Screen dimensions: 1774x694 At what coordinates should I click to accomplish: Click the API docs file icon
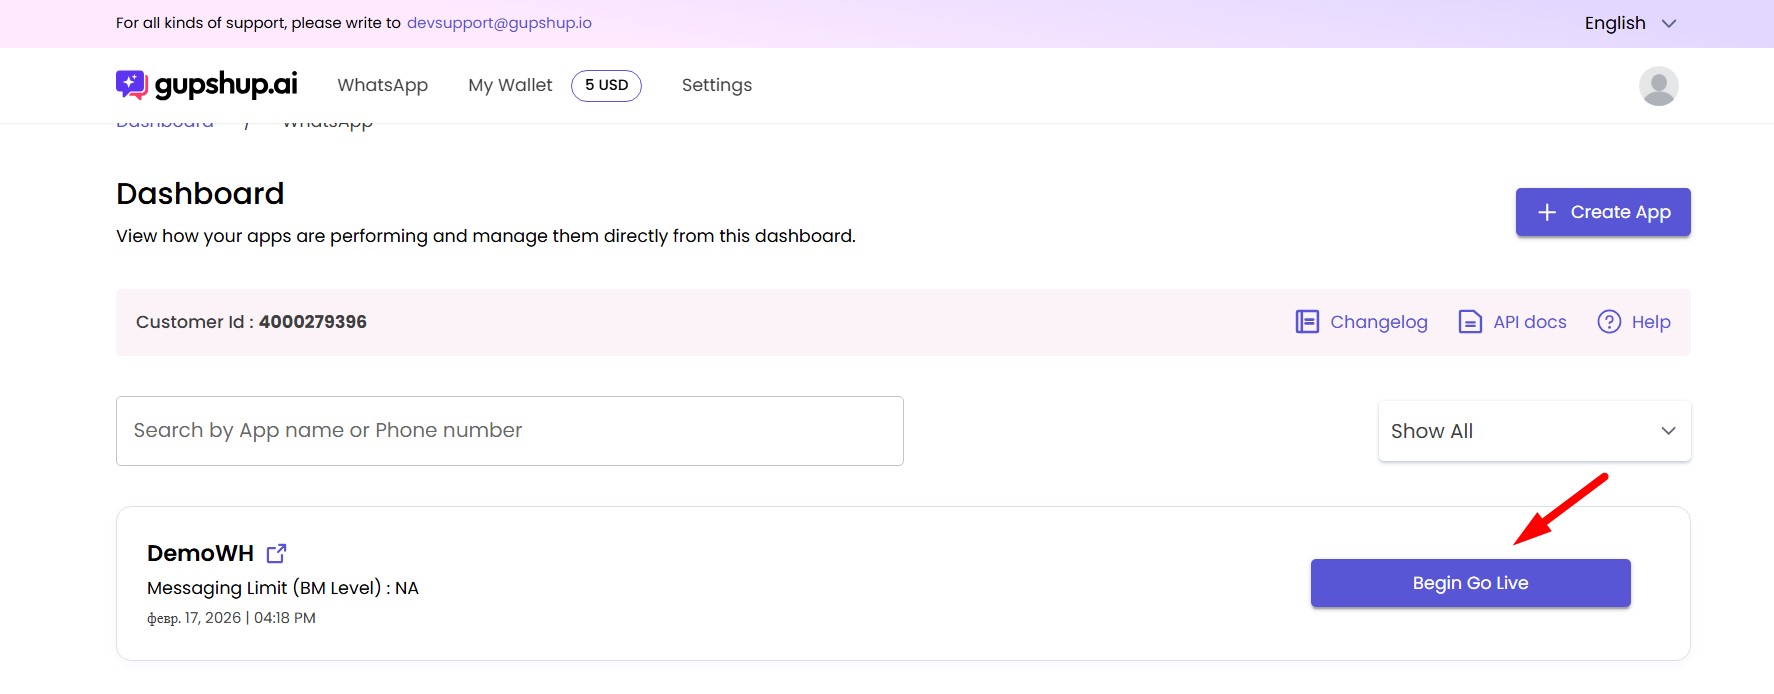point(1470,322)
